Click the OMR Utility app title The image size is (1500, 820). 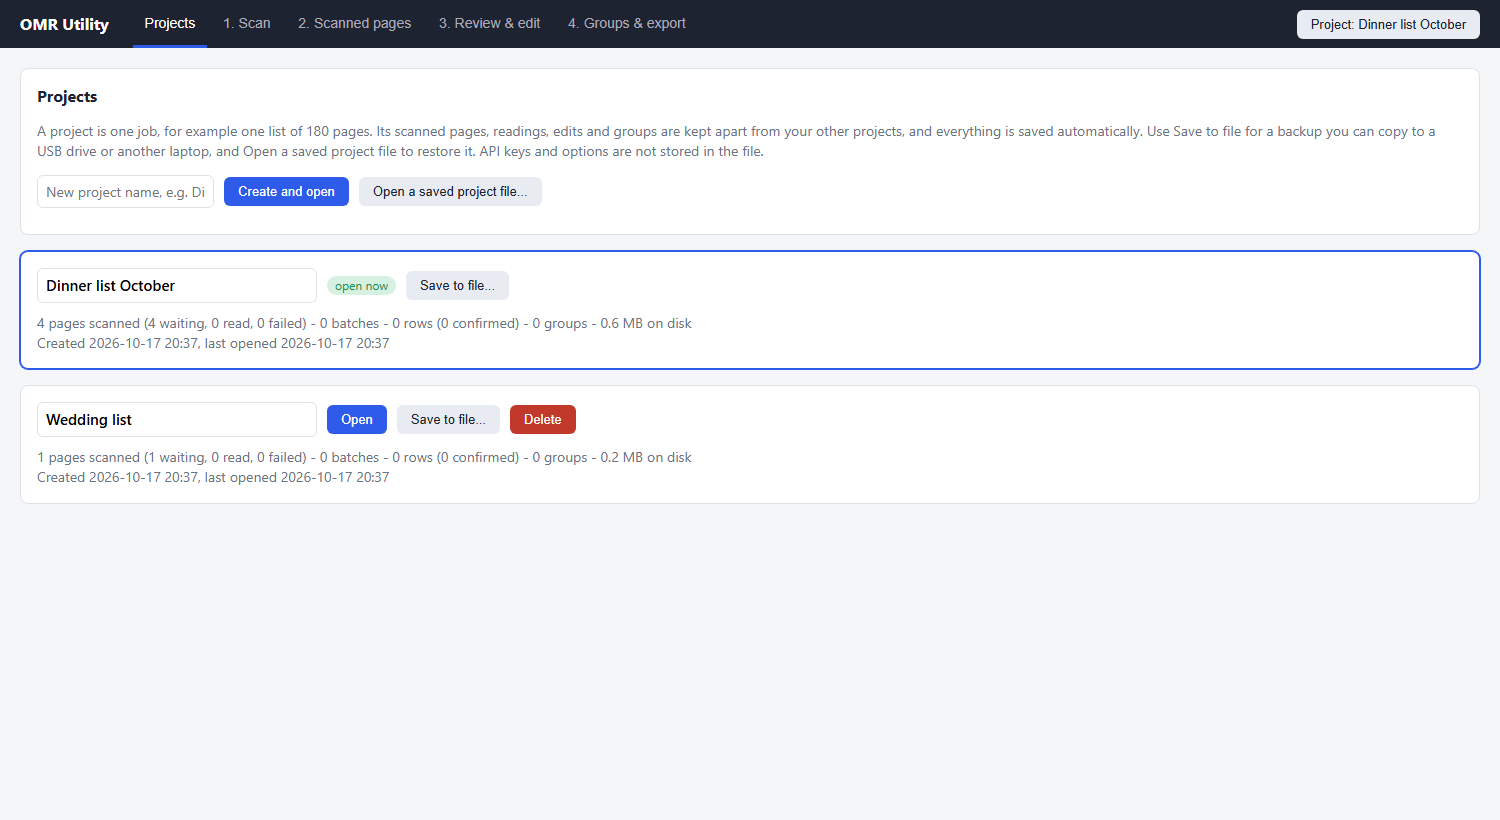pos(64,24)
